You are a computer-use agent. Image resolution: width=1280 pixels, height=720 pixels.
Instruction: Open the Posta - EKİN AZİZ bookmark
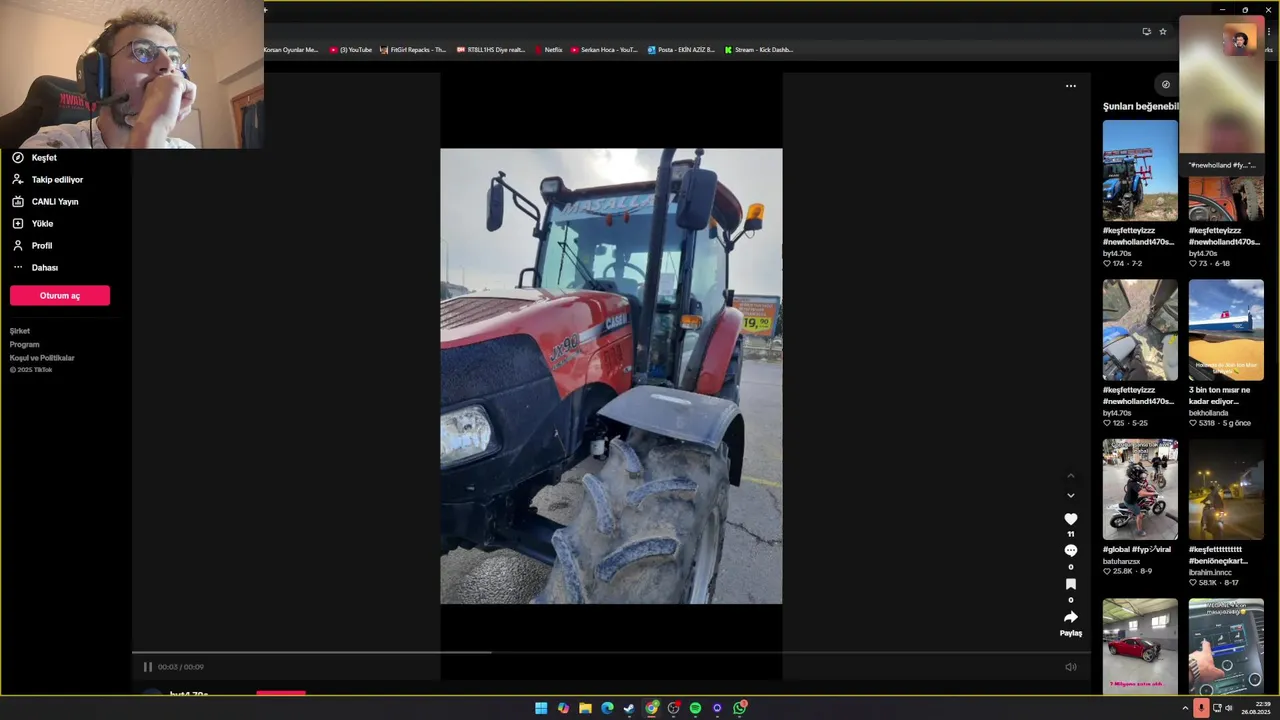pos(681,50)
